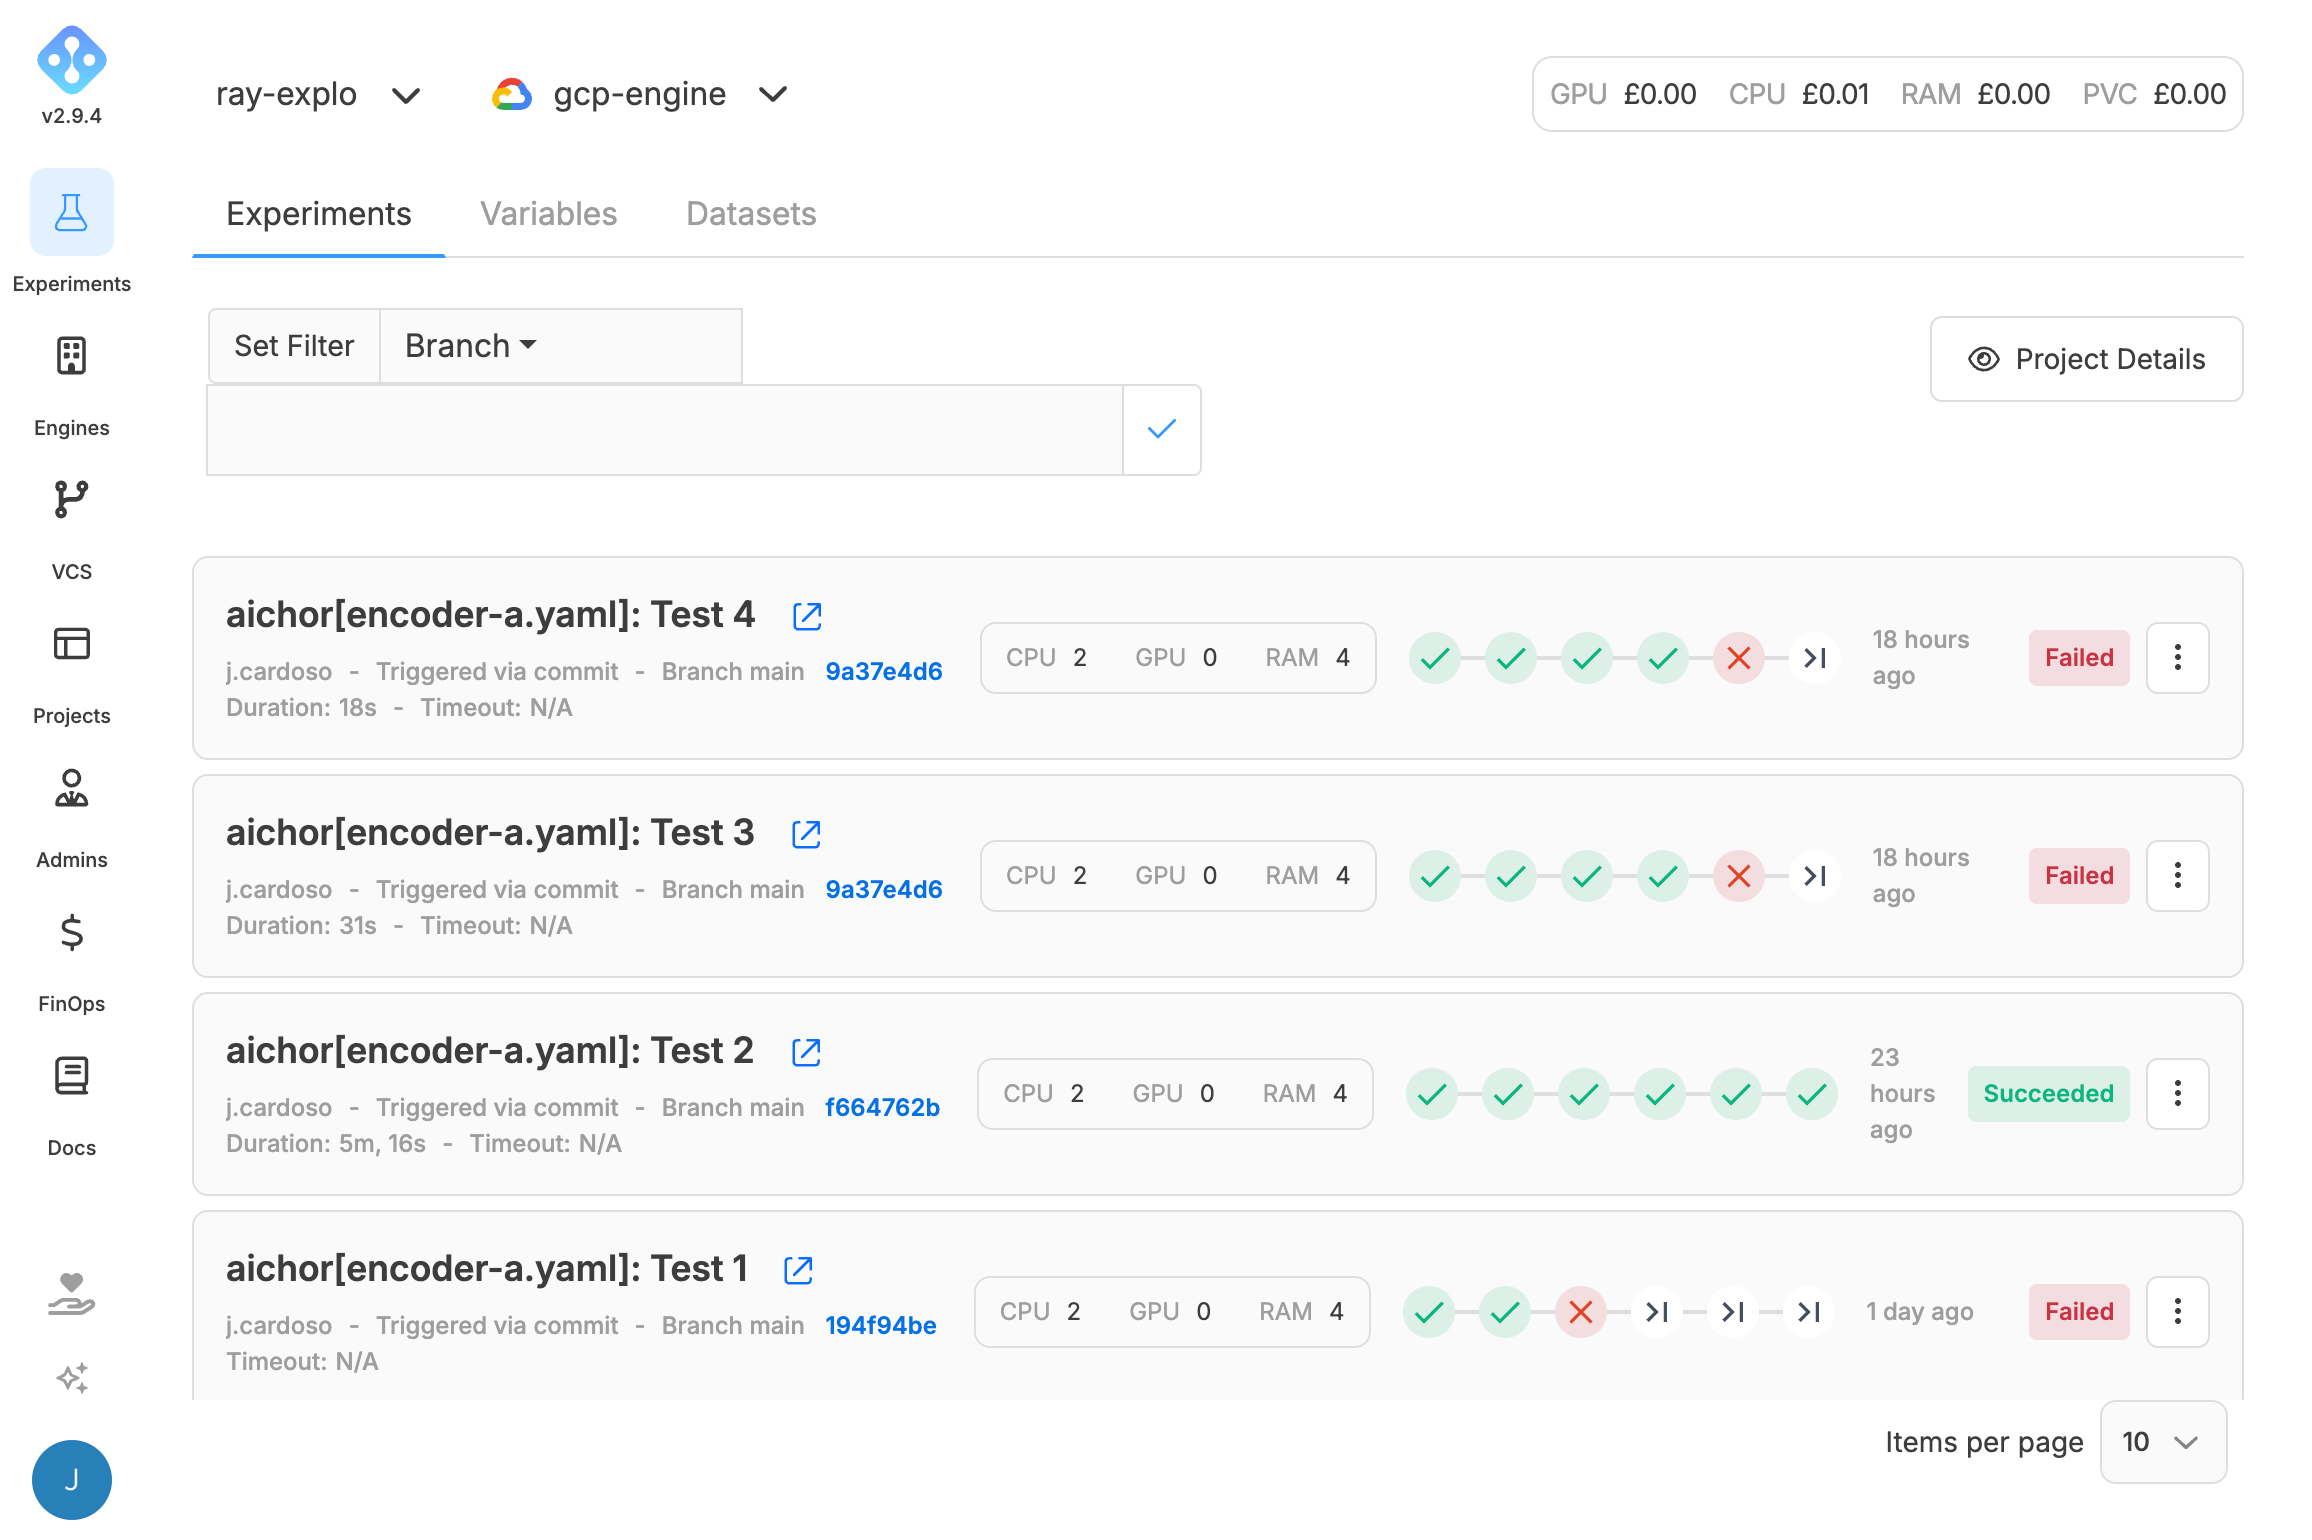Click the skipped step icon of Test 4
This screenshot has width=2312, height=1540.
point(1815,658)
